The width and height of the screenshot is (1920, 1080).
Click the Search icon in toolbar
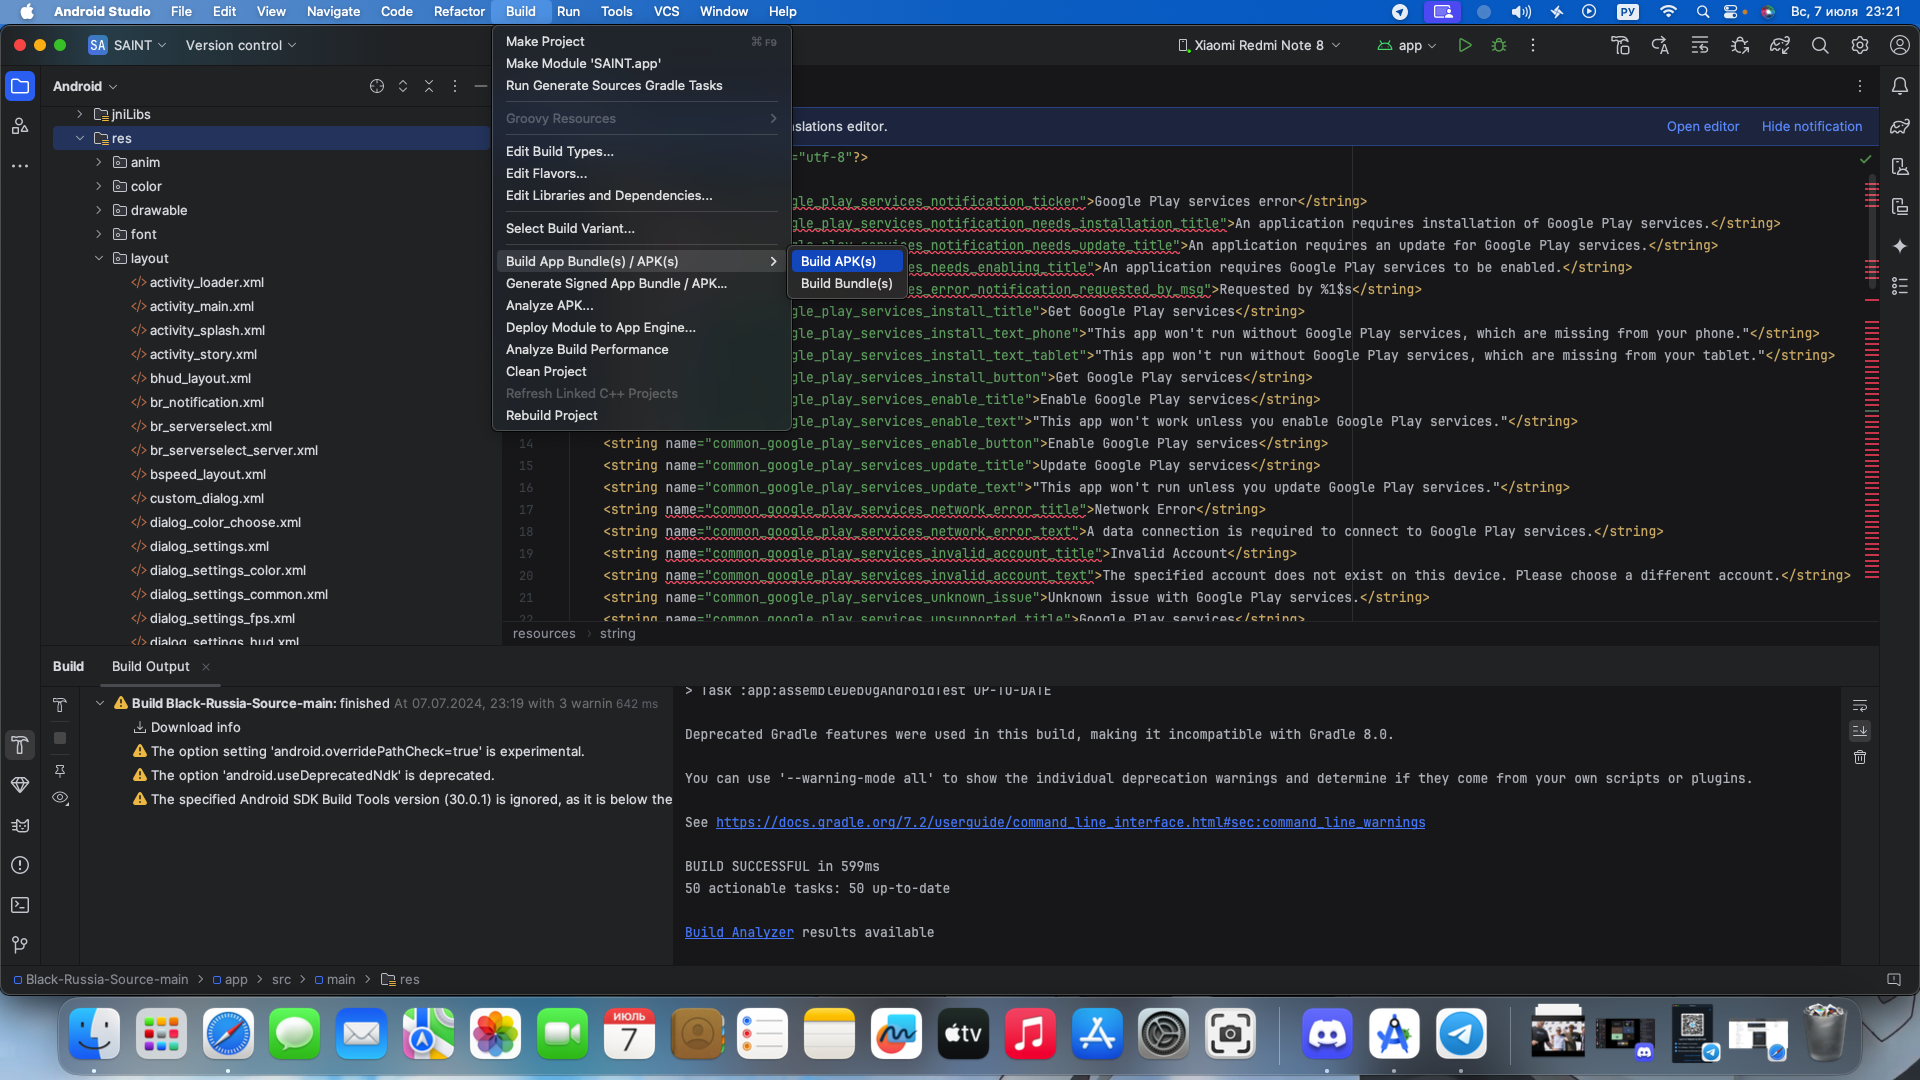[x=1820, y=45]
